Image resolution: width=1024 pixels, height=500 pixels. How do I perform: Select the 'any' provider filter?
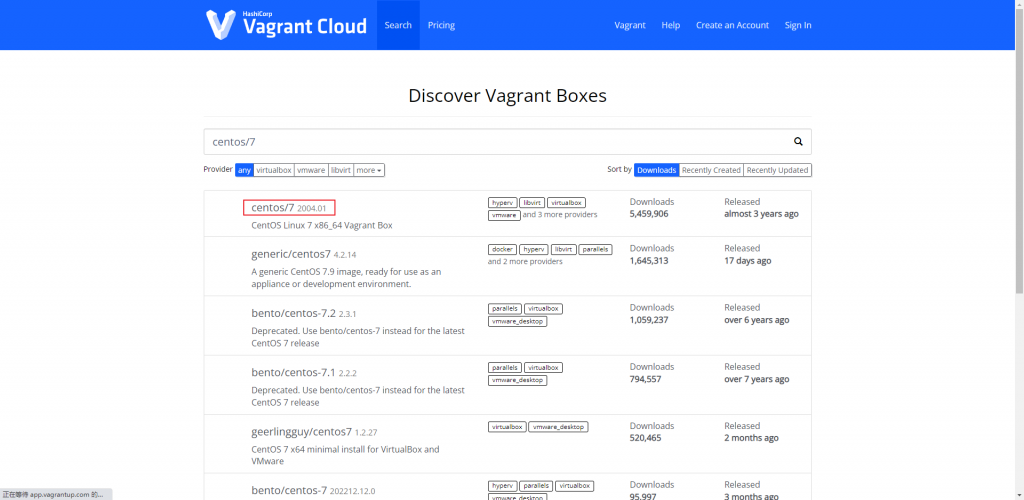click(x=244, y=170)
